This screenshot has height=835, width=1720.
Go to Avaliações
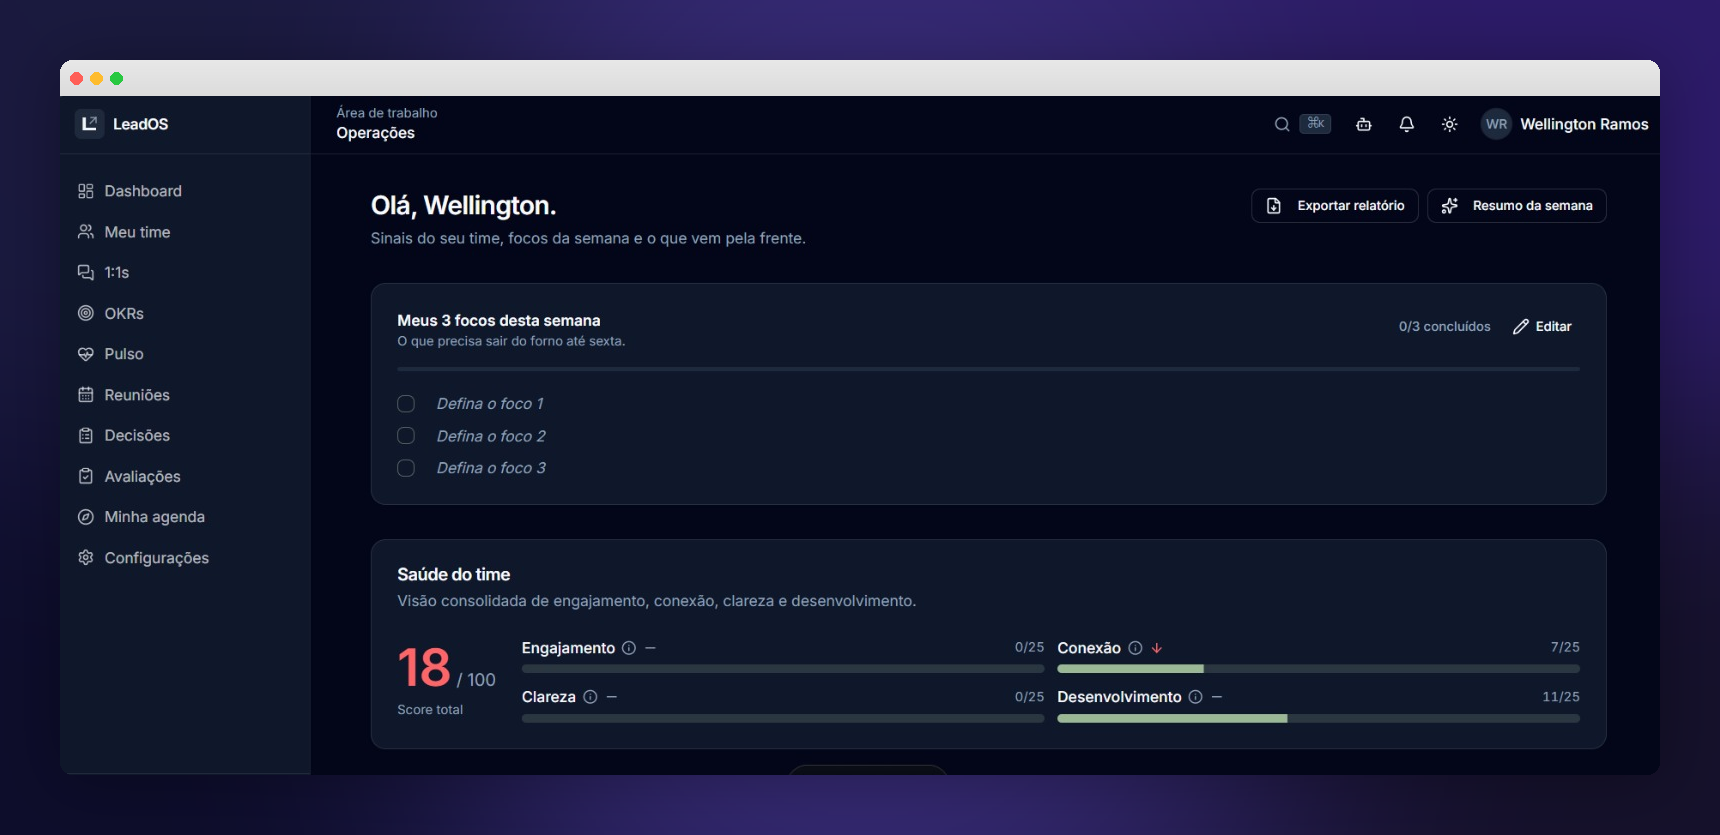pyautogui.click(x=185, y=476)
